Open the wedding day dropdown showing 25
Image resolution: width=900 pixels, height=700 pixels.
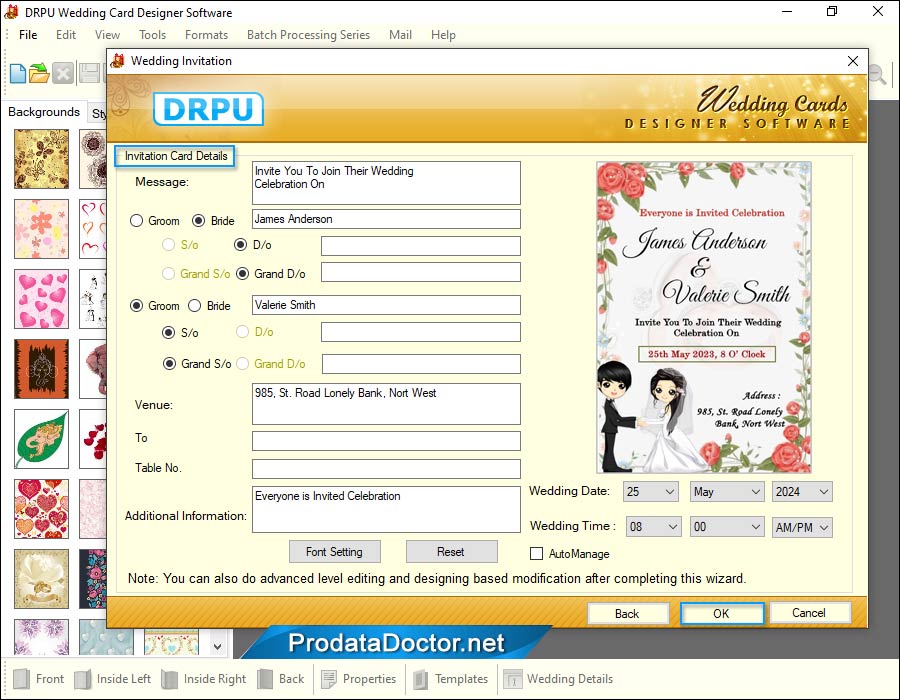click(651, 492)
